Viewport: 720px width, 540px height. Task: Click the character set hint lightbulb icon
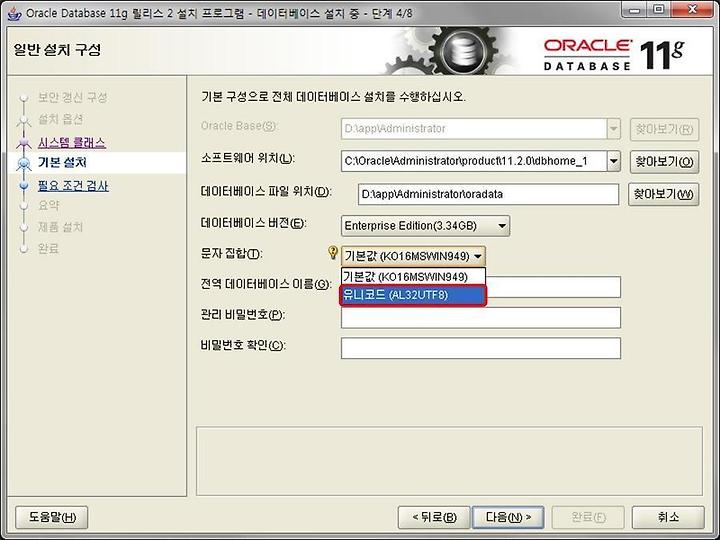(x=333, y=252)
